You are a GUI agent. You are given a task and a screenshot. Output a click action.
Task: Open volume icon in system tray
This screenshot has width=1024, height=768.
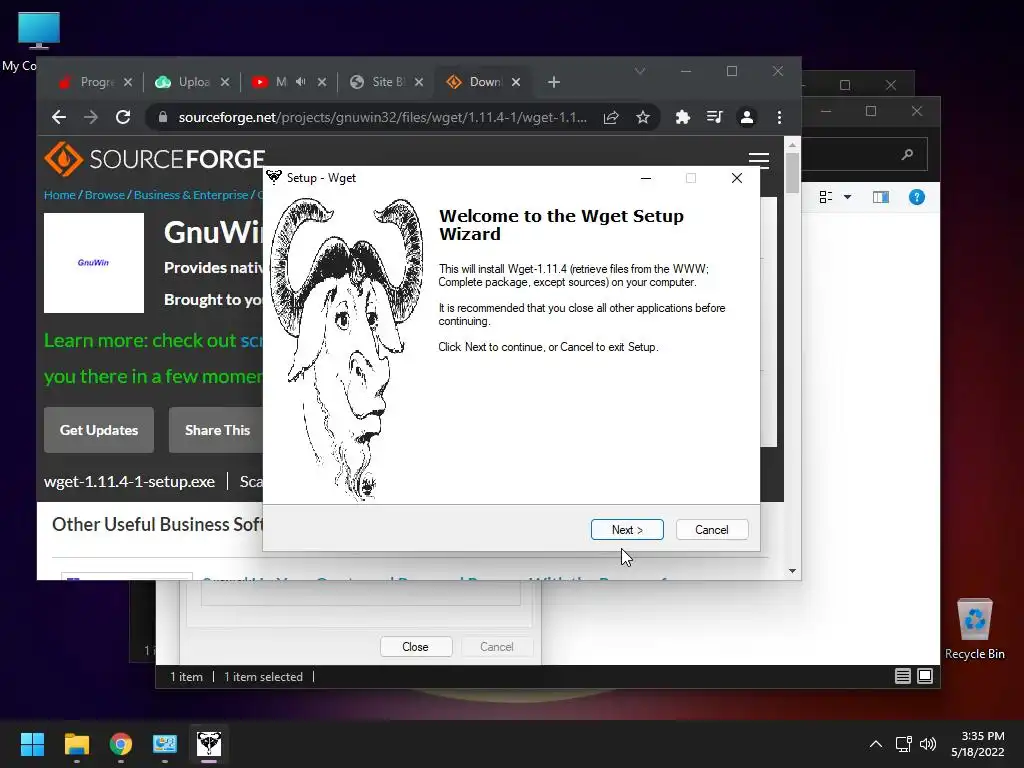[928, 744]
